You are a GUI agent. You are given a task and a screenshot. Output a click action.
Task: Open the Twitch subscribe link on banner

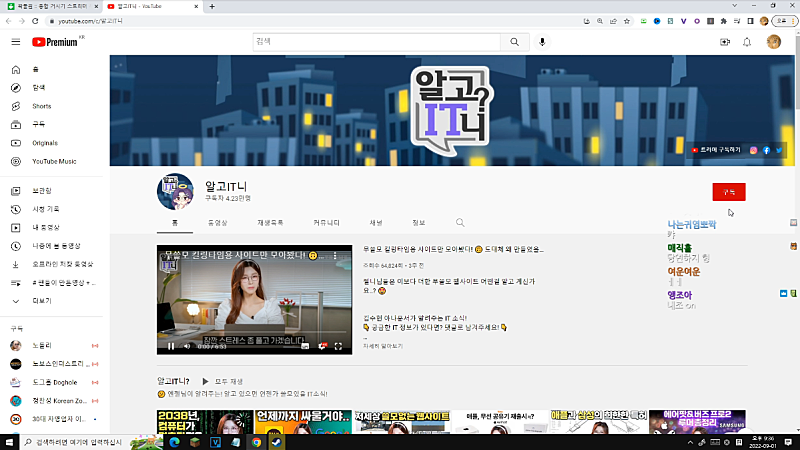coord(716,150)
